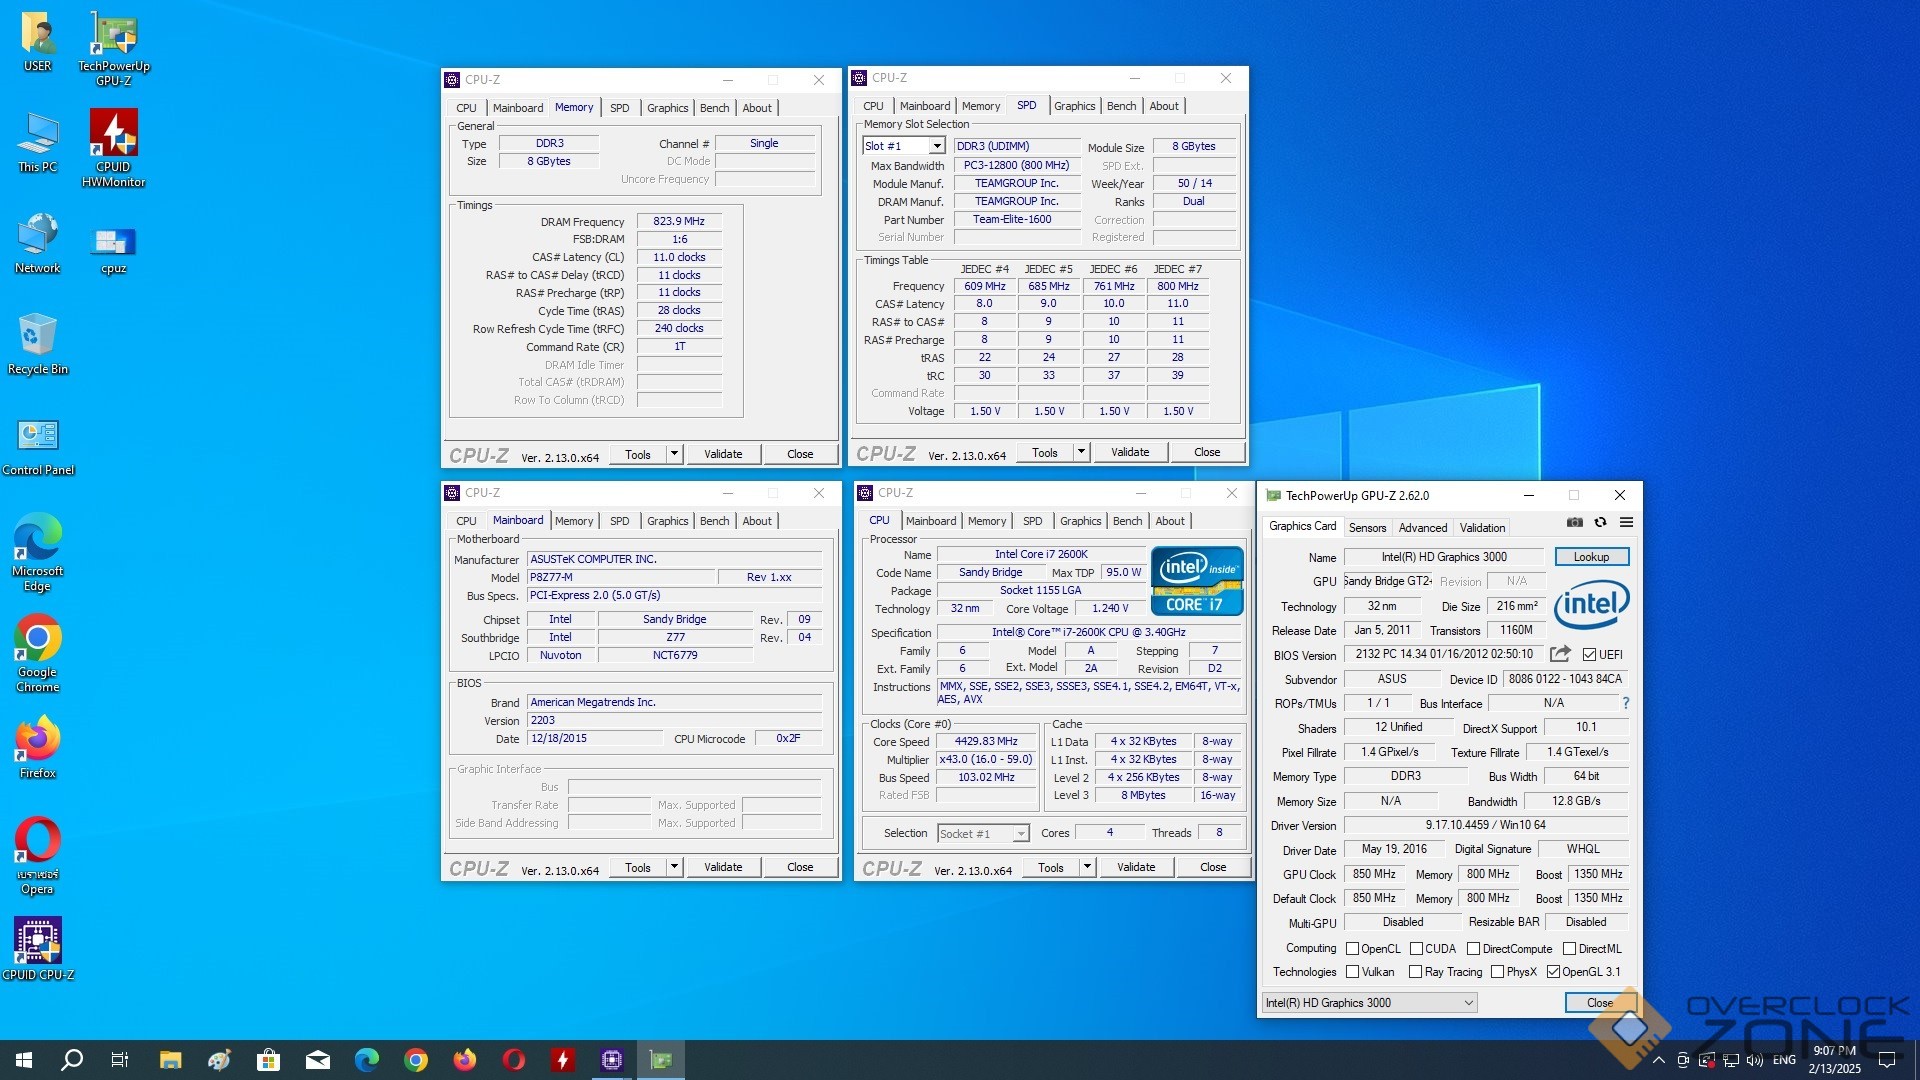The image size is (1920, 1080).
Task: Open Control Panel desktop icon
Action: pyautogui.click(x=38, y=446)
